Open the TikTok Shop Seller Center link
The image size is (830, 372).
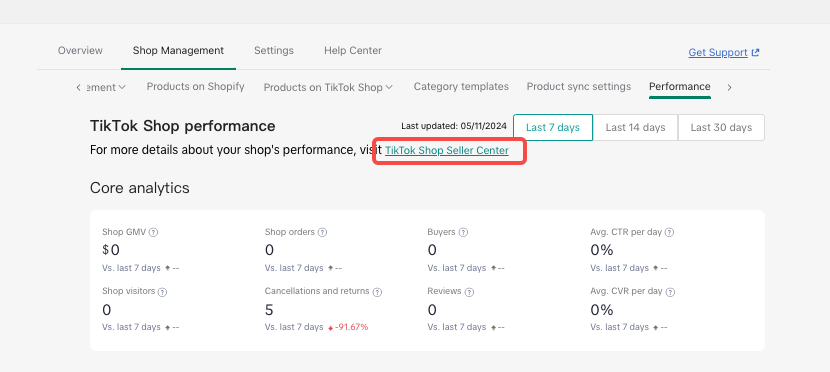[x=447, y=150]
